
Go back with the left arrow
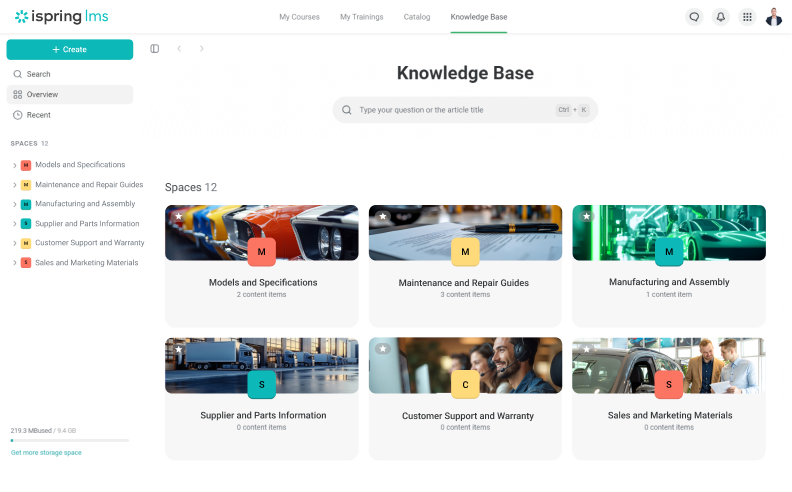[x=179, y=48]
